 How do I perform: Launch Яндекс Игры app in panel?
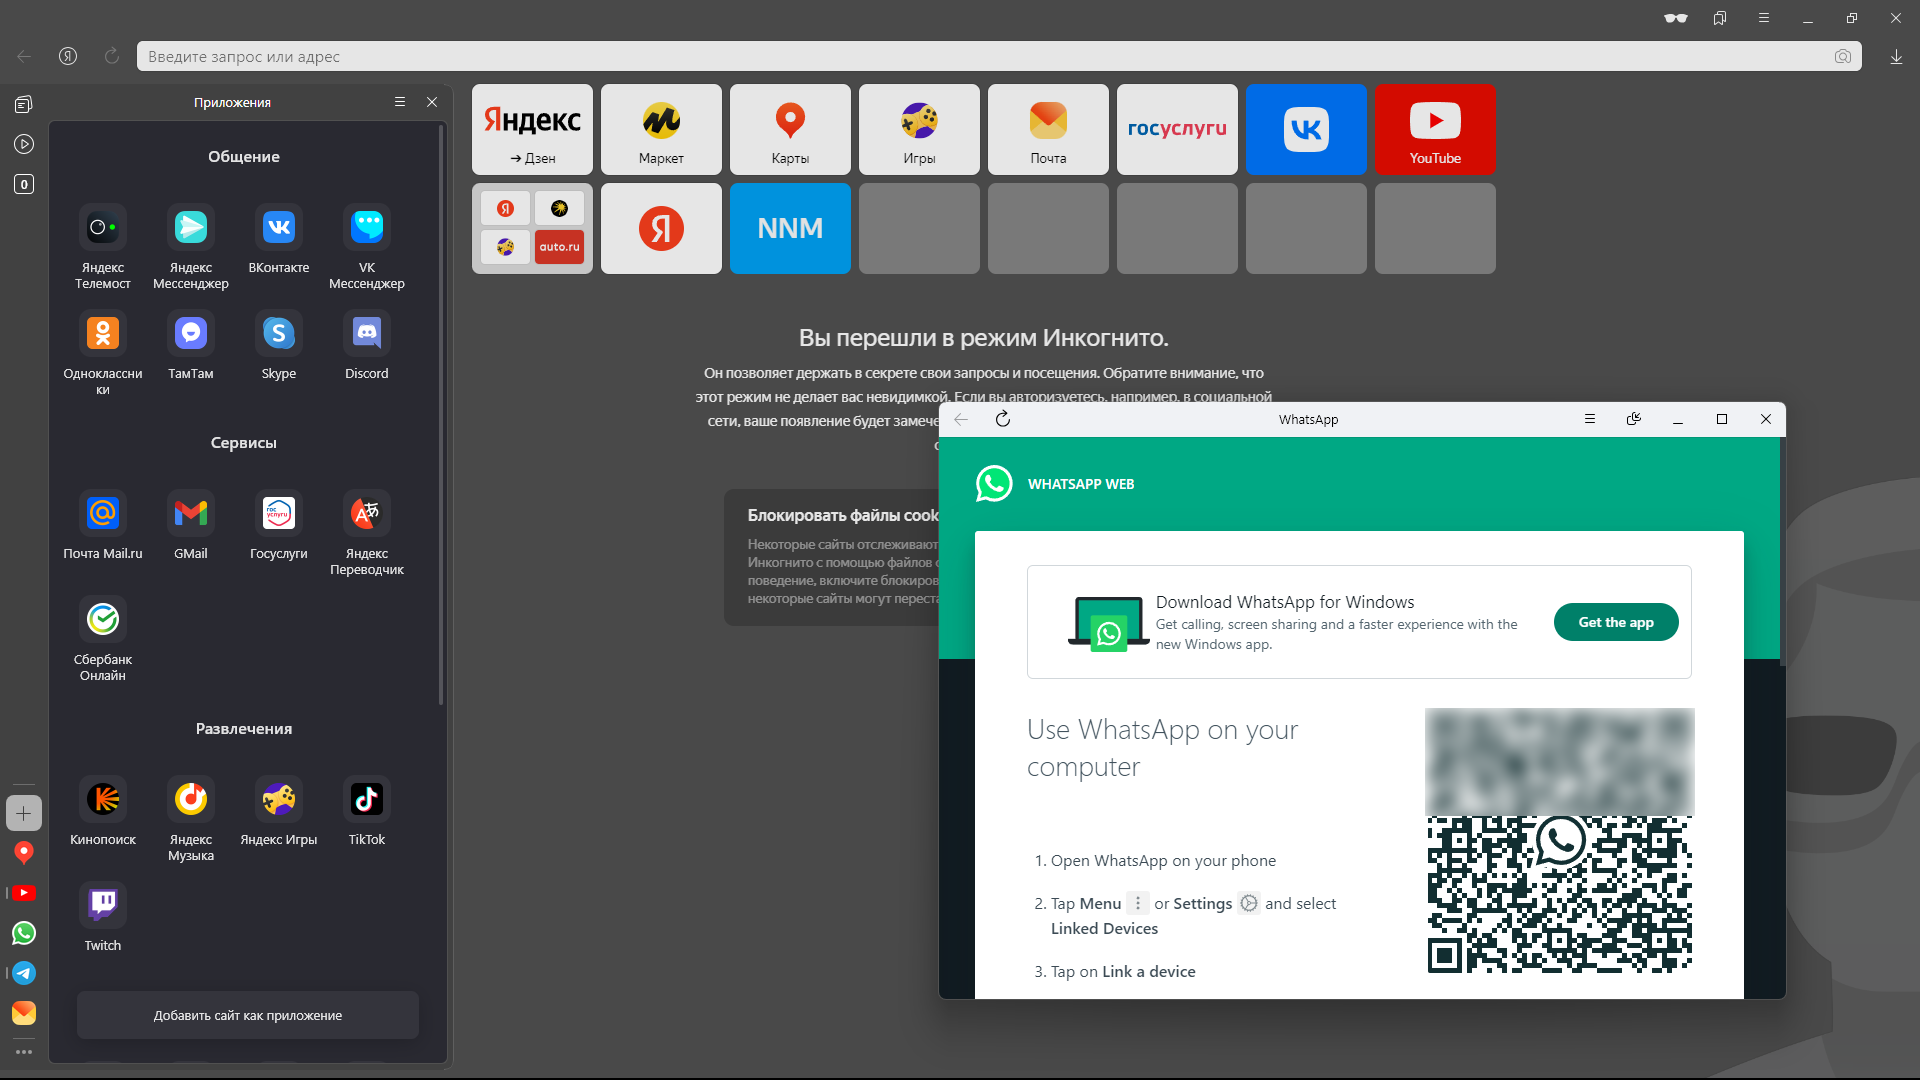279,810
